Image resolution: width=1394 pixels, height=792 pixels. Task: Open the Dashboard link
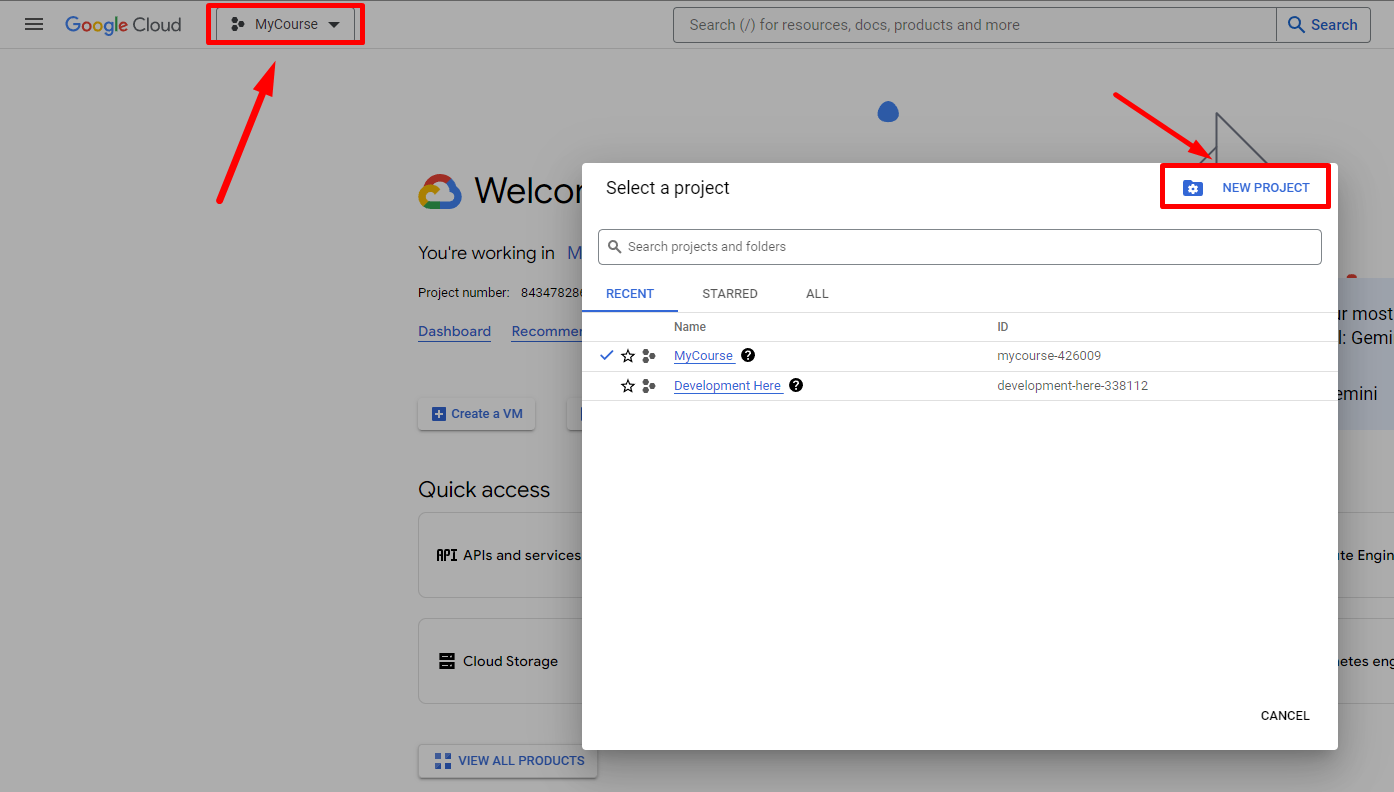pyautogui.click(x=455, y=331)
